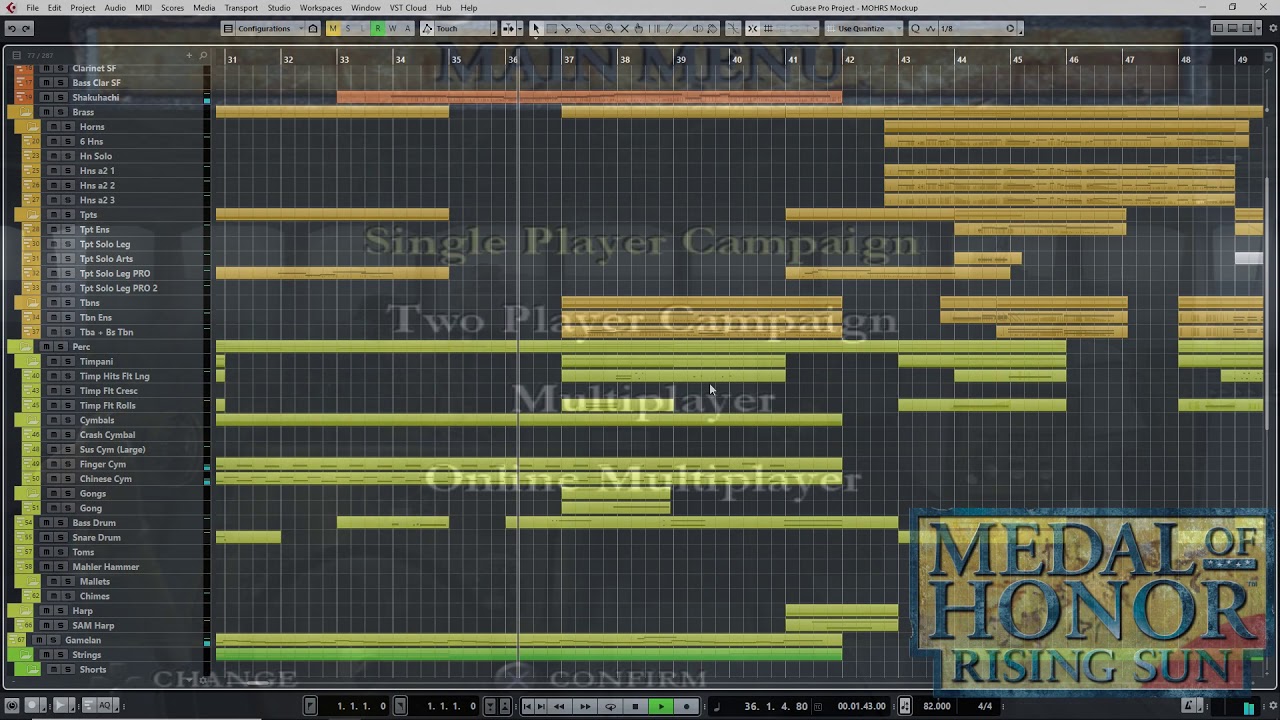Expand the Tbns folder track
Image resolution: width=1280 pixels, height=720 pixels.
33,302
